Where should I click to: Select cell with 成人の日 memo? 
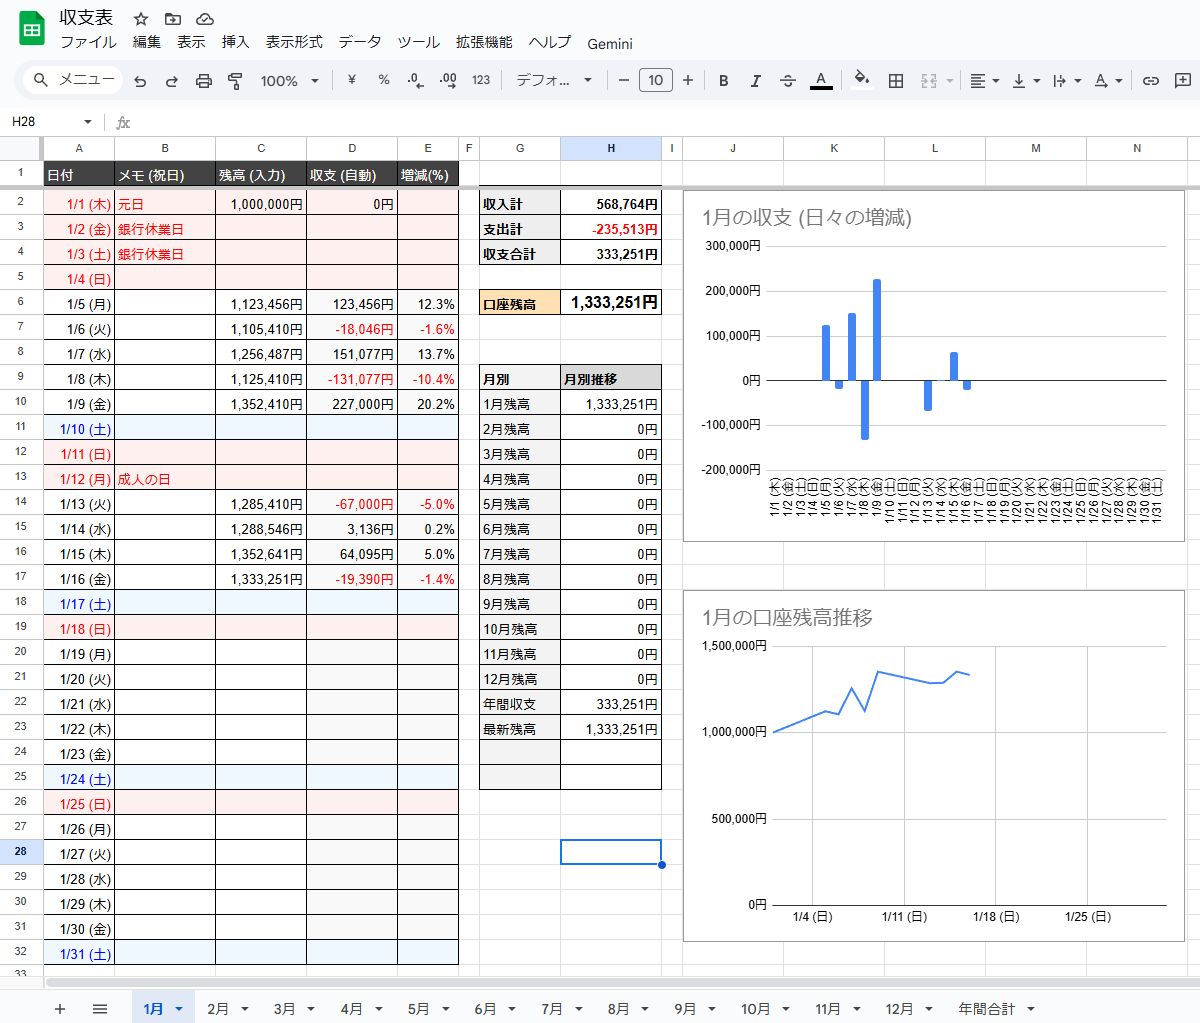[165, 479]
